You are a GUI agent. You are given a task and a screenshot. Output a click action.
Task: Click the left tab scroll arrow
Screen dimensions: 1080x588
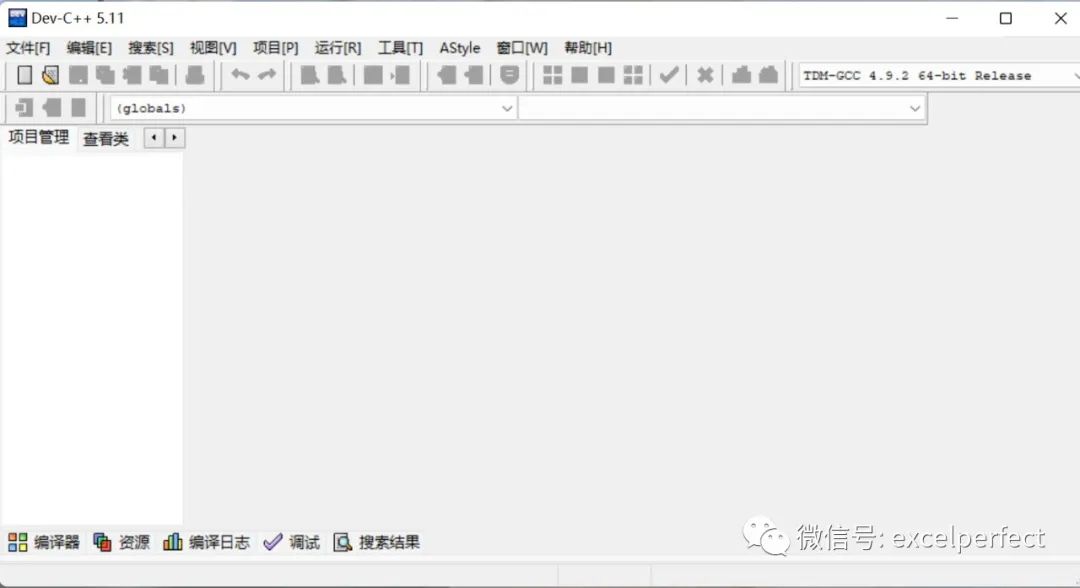(154, 138)
